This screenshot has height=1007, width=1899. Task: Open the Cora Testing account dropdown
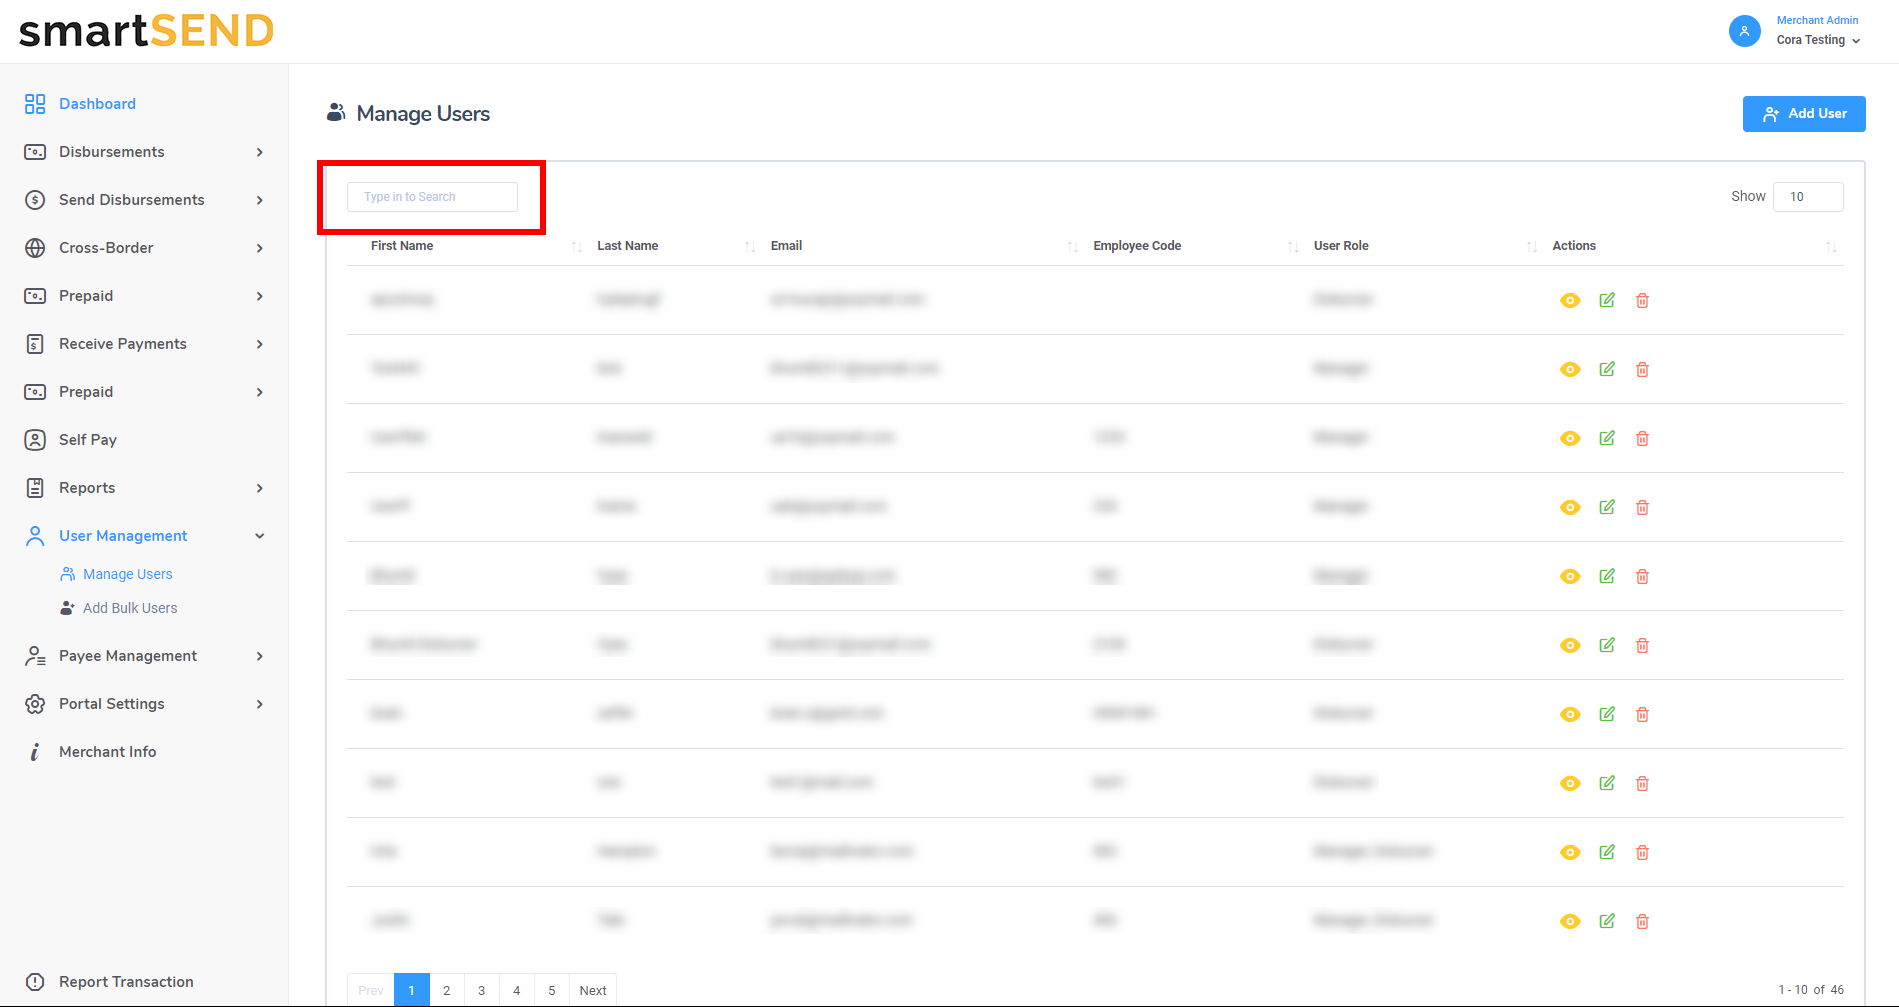point(1818,40)
